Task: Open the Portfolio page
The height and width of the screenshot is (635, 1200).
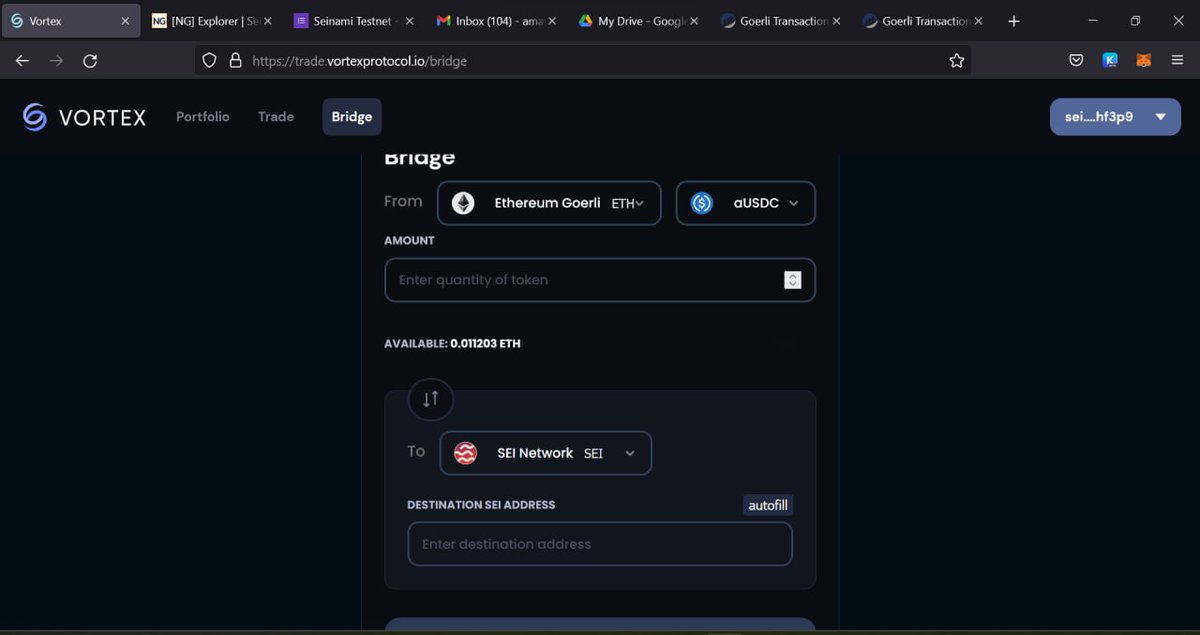Action: (x=203, y=117)
